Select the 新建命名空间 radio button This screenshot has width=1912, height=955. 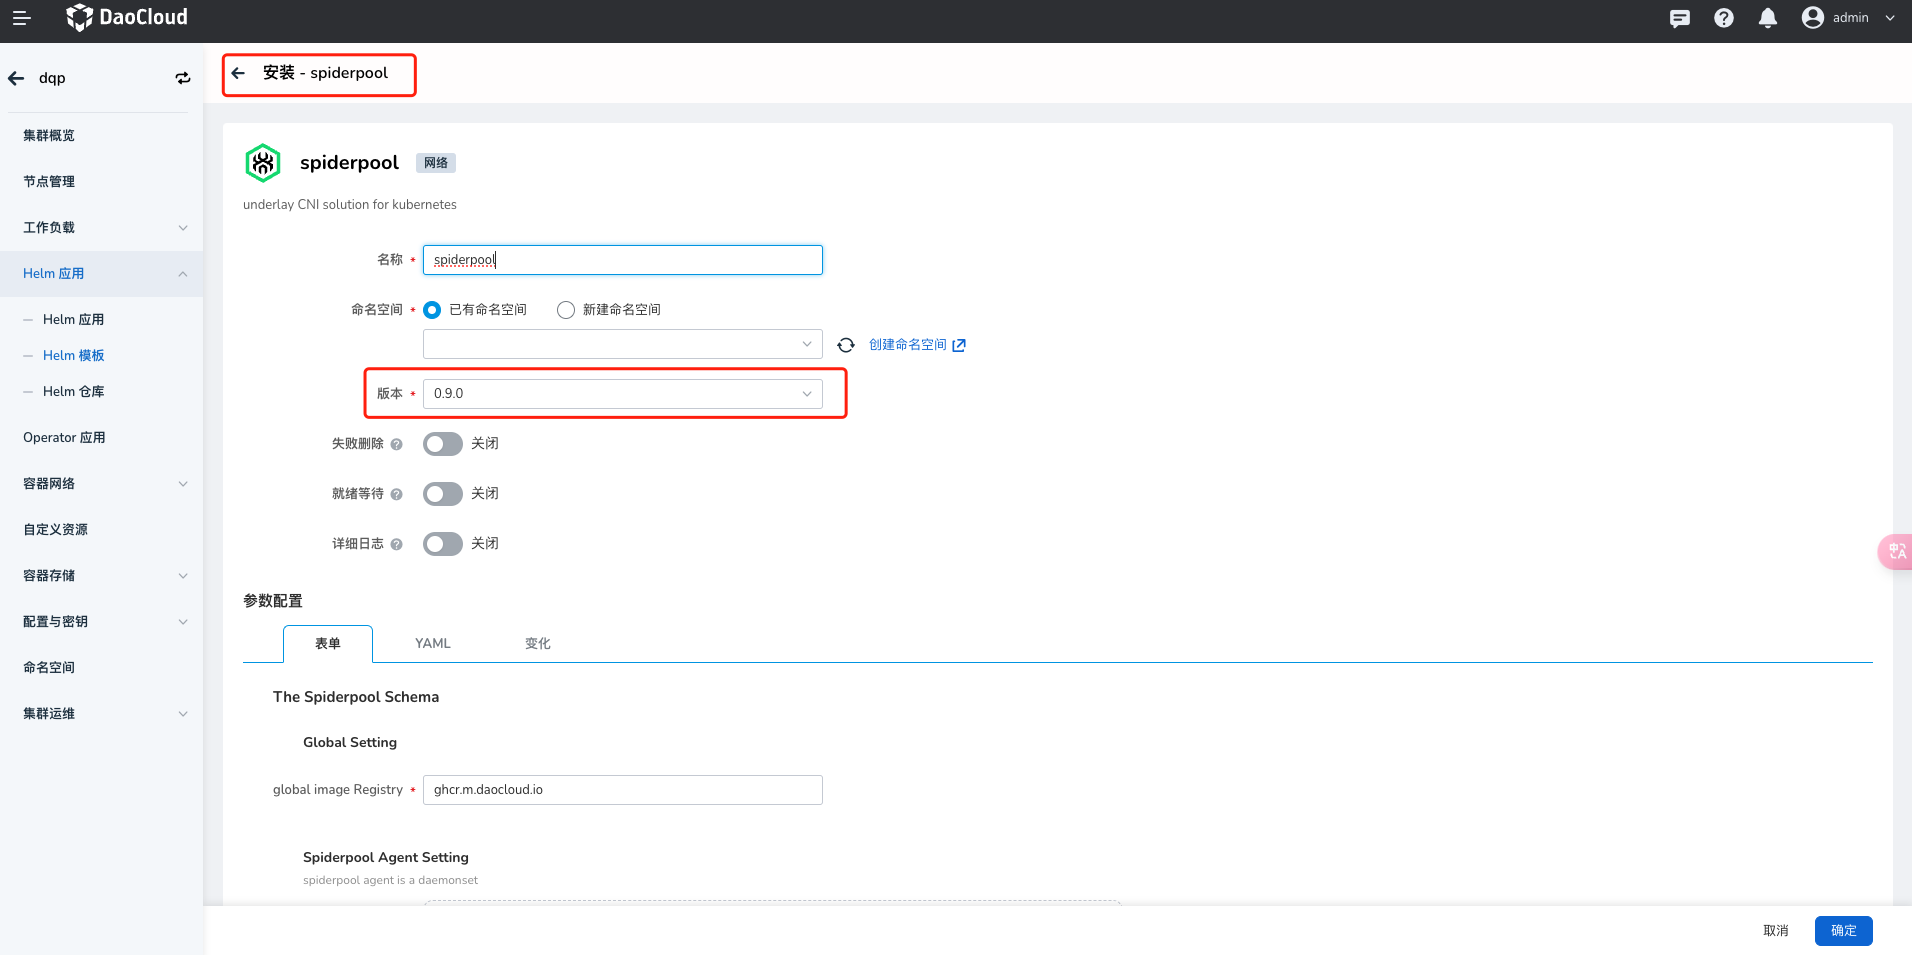pyautogui.click(x=566, y=310)
